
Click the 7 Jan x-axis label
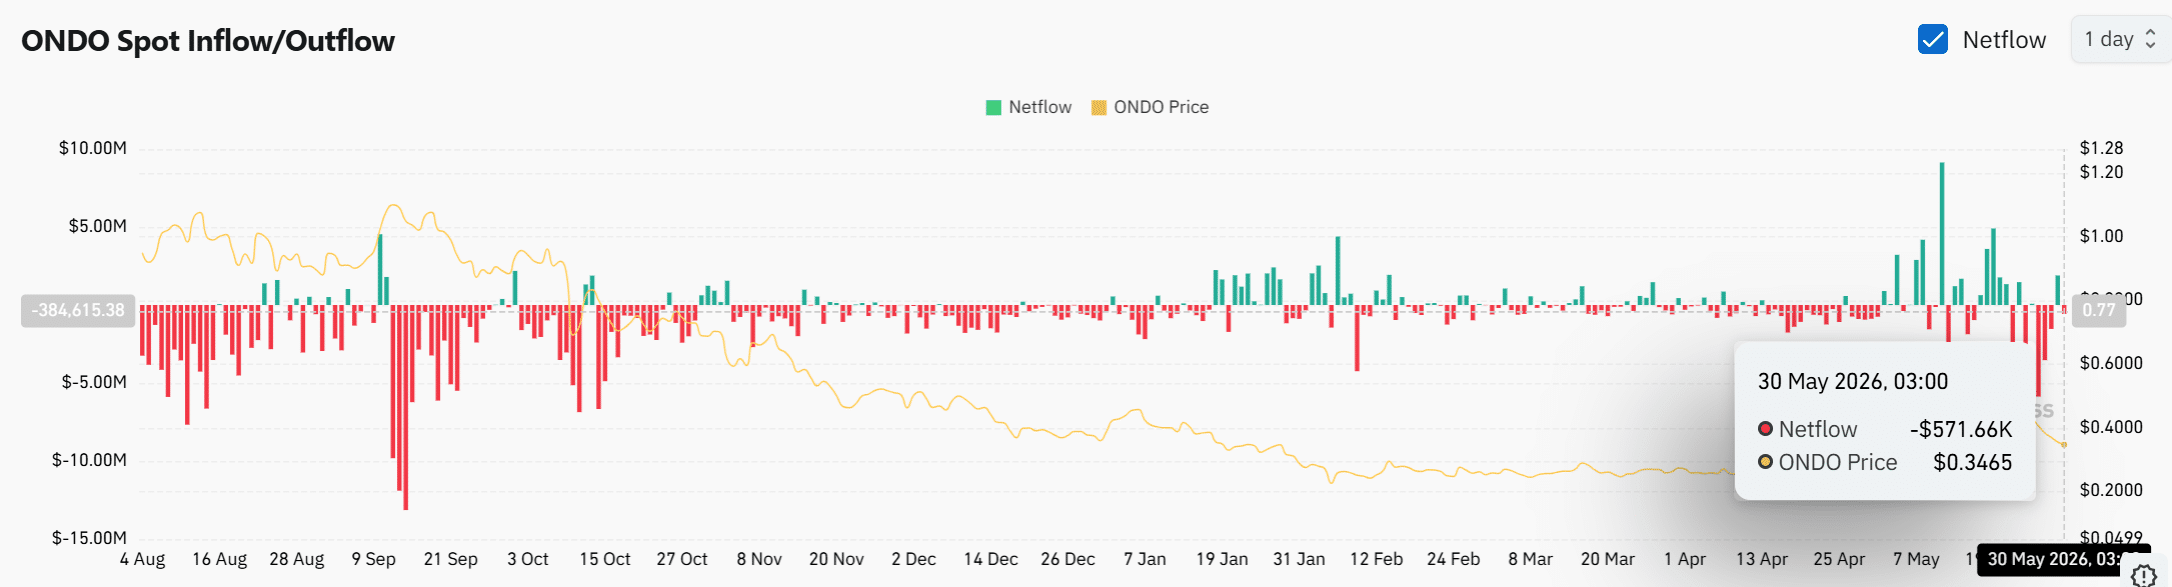click(1145, 559)
